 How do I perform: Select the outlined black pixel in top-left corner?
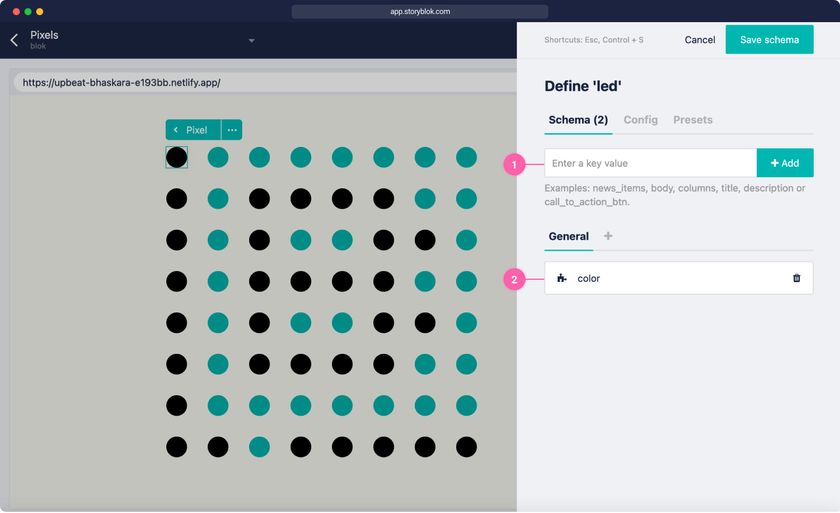177,157
